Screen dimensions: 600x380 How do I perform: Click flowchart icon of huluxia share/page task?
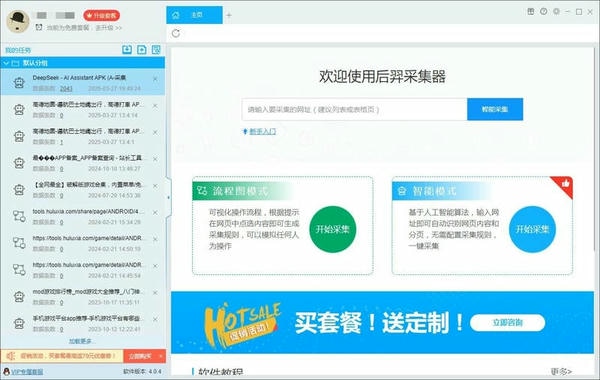pyautogui.click(x=19, y=216)
